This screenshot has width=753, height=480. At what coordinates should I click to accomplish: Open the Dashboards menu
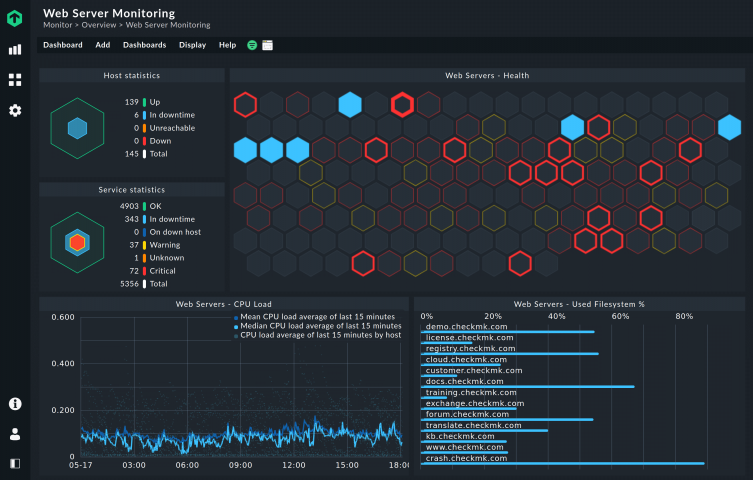pos(145,45)
